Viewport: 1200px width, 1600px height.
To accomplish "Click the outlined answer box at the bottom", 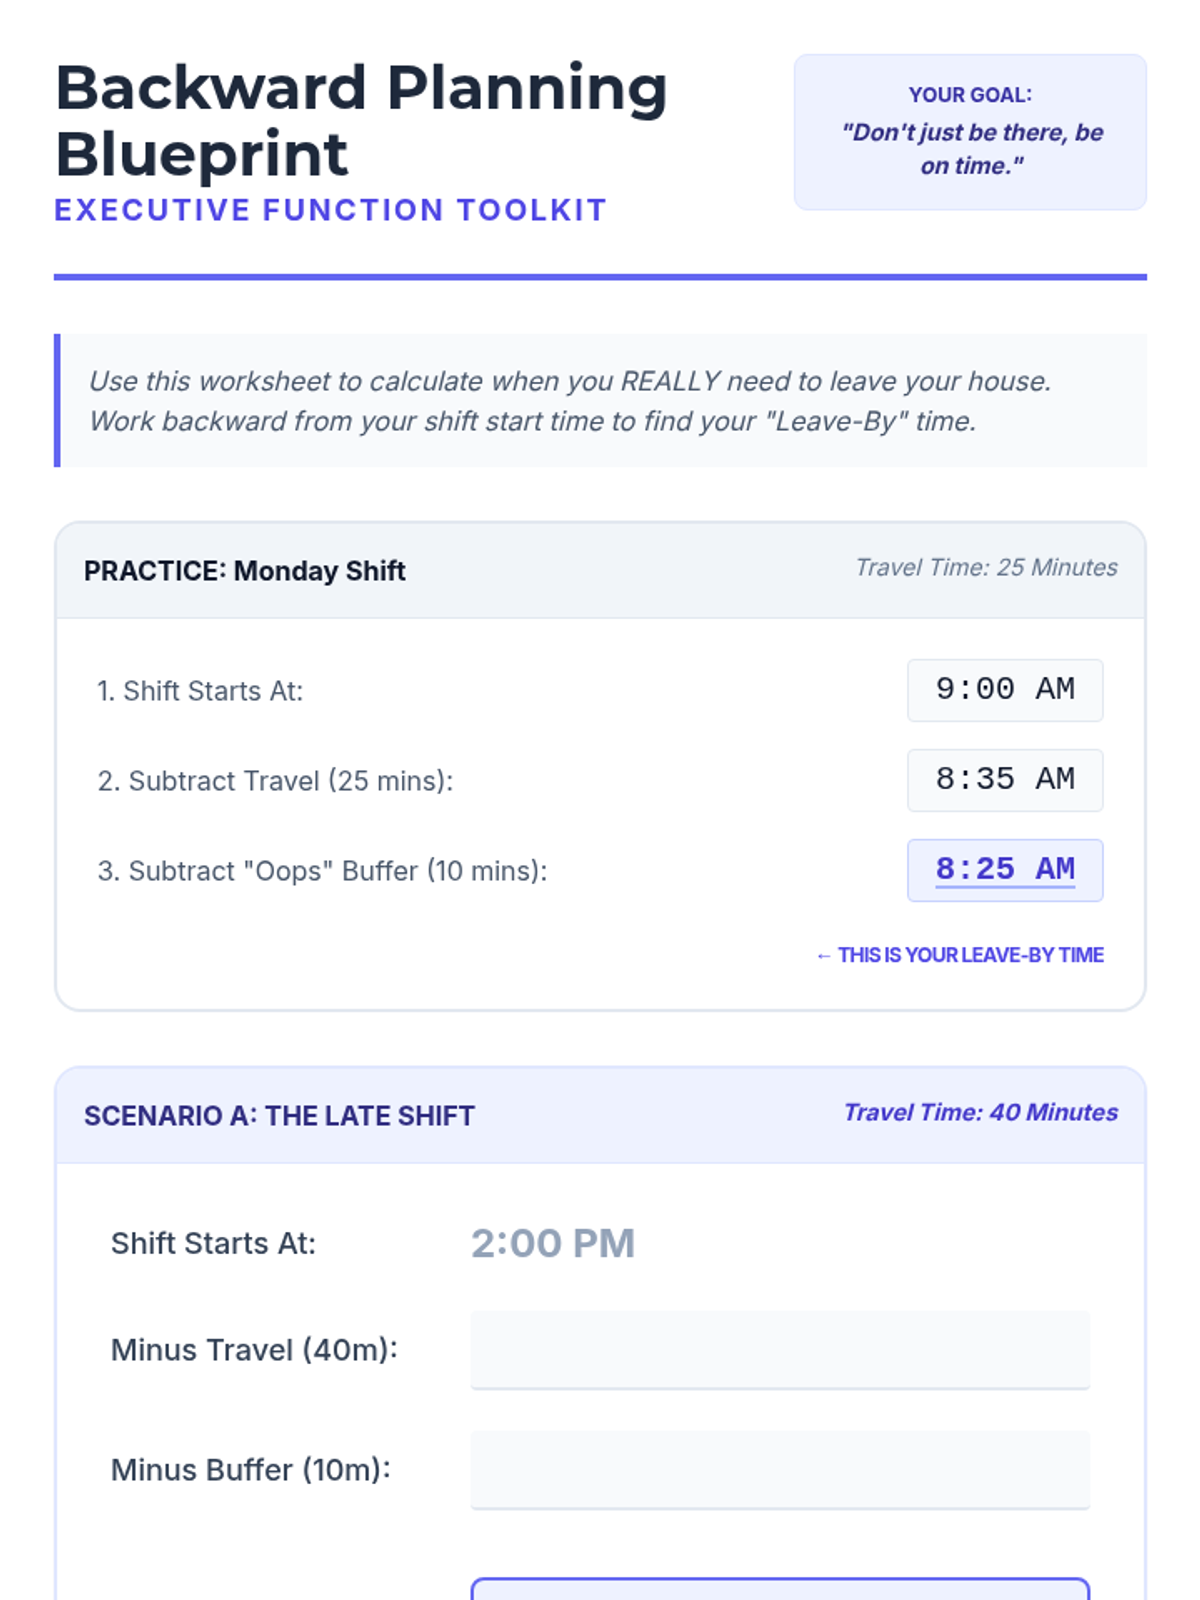I will pos(779,1589).
